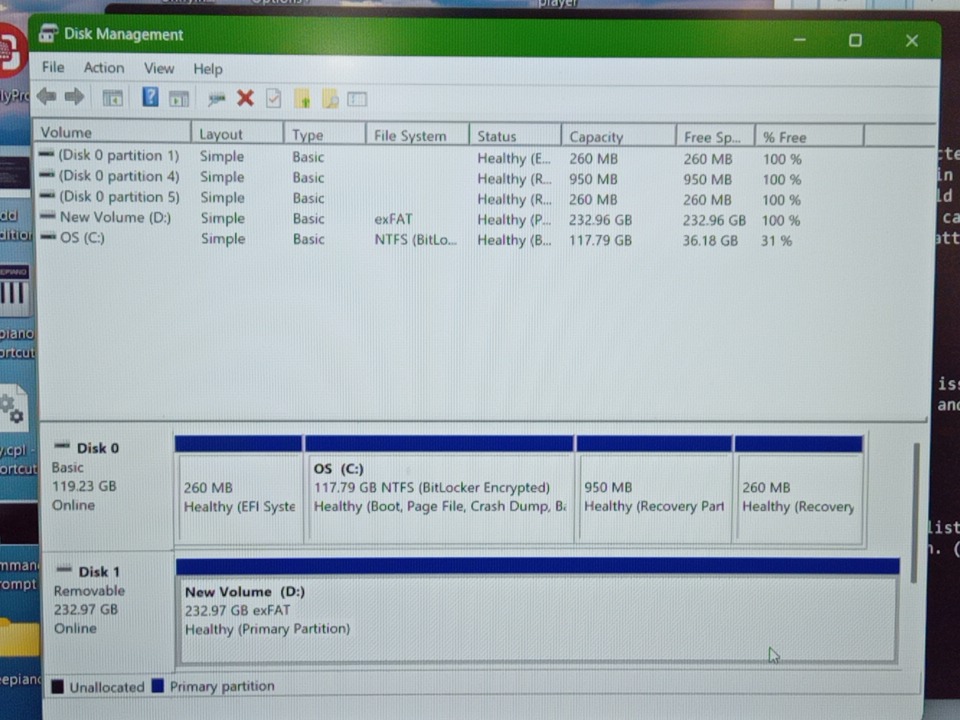Open the File menu
The image size is (960, 720).
click(x=53, y=67)
